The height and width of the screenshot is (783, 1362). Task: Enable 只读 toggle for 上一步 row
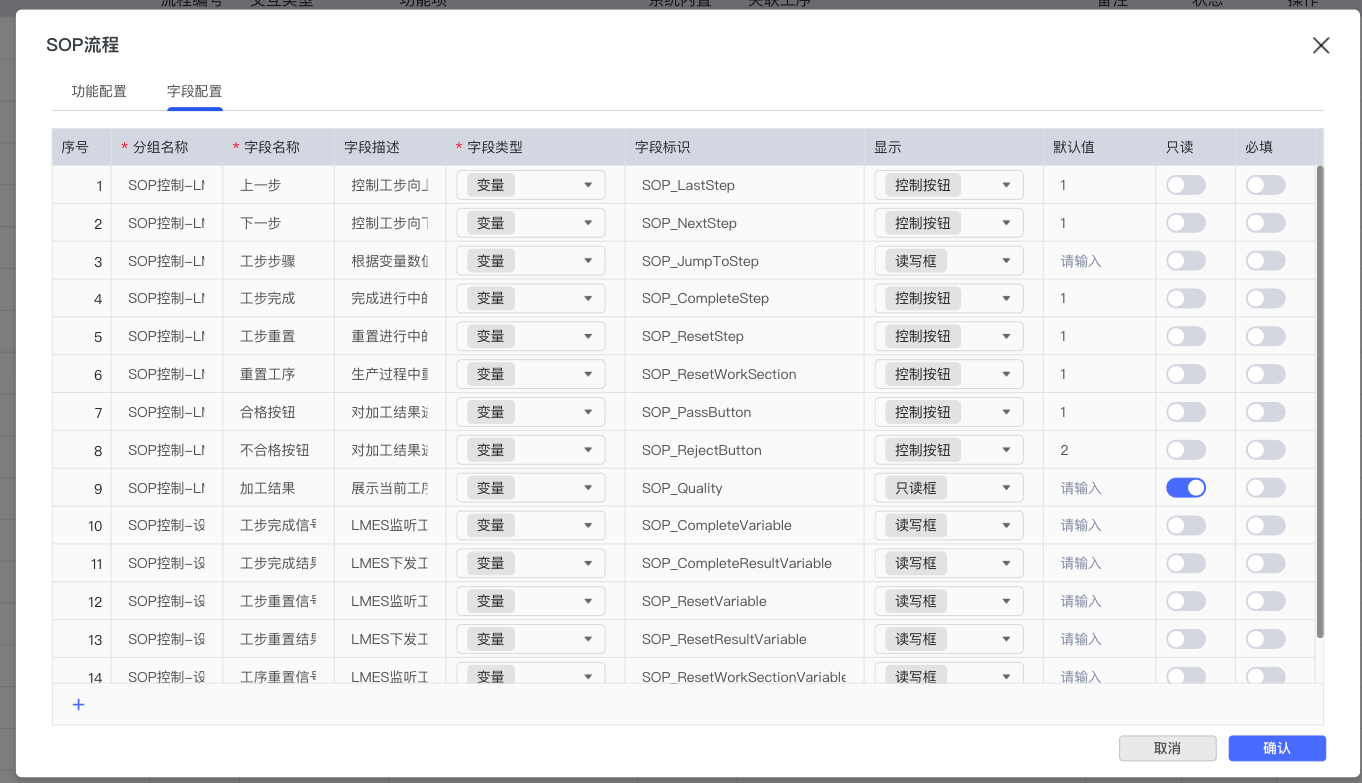point(1185,185)
